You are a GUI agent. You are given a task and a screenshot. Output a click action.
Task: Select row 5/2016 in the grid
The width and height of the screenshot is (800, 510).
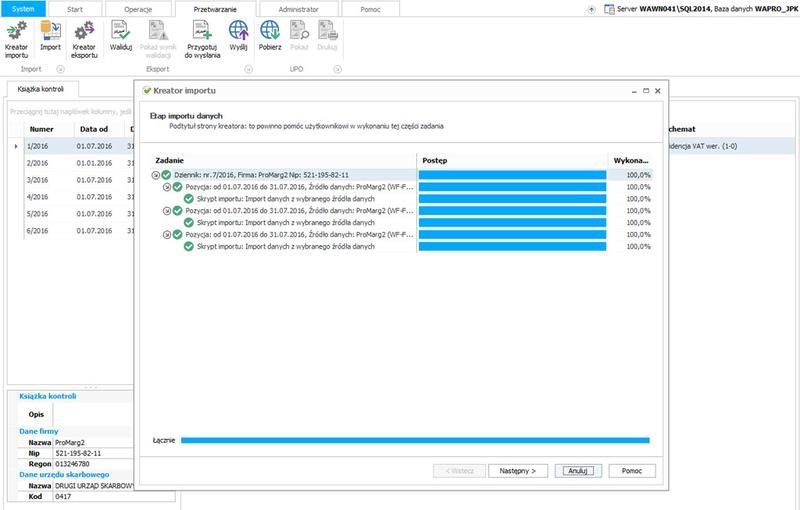tap(71, 214)
